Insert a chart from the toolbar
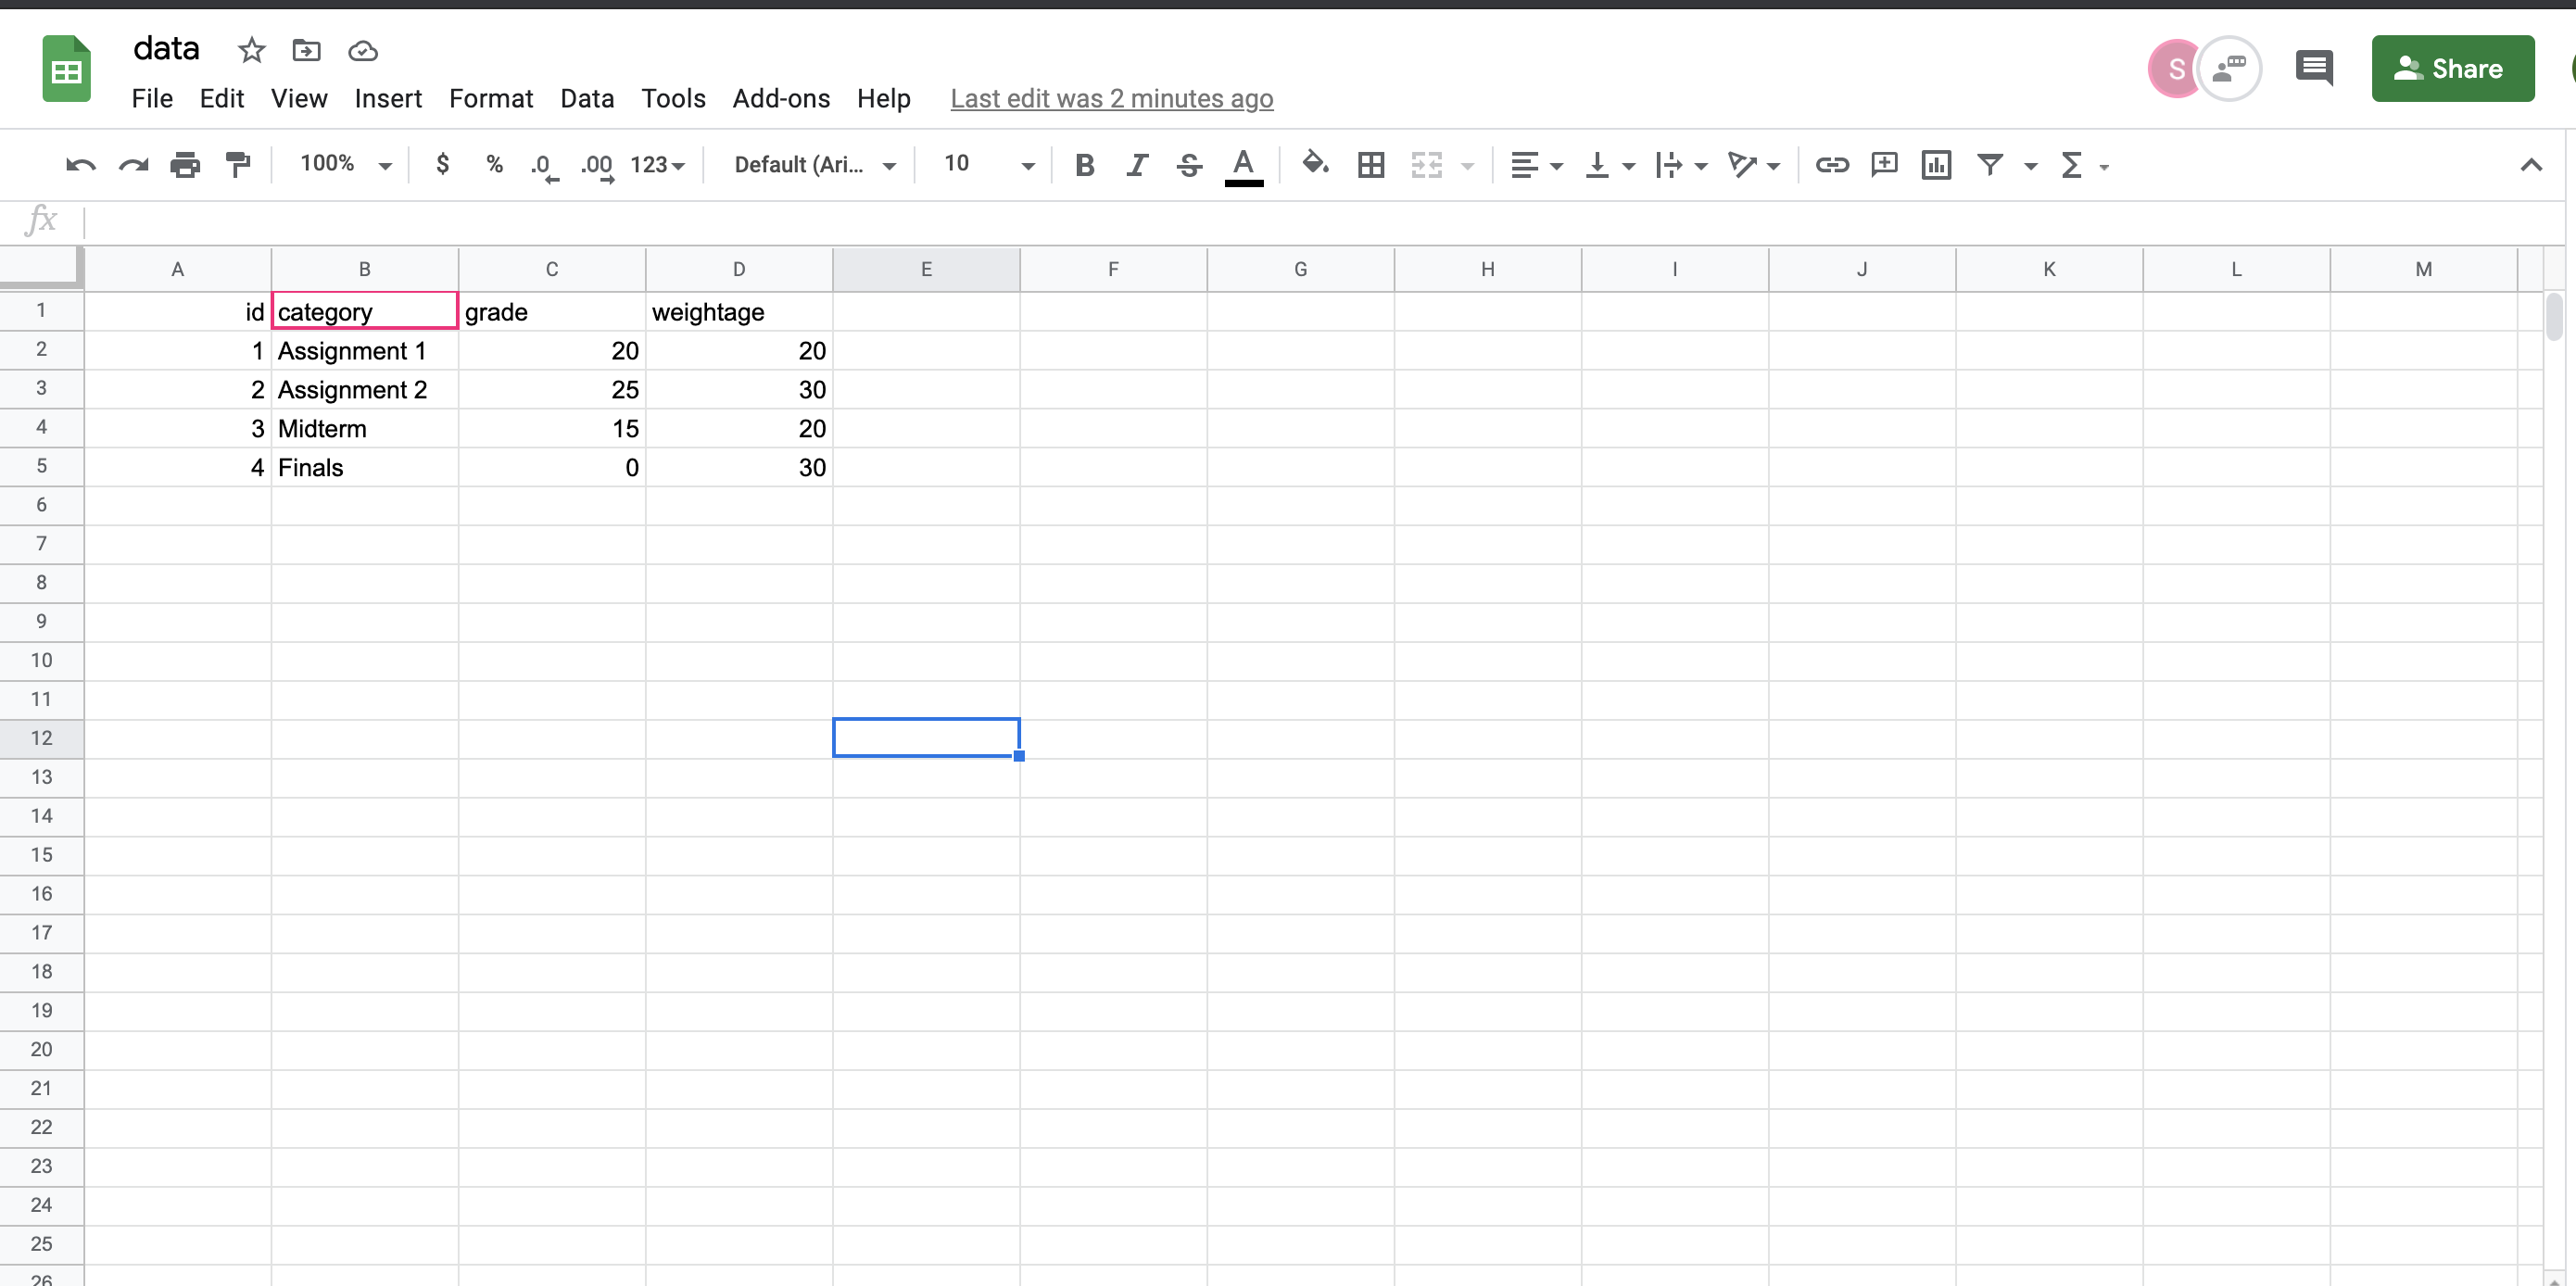The image size is (2576, 1286). [x=1936, y=165]
